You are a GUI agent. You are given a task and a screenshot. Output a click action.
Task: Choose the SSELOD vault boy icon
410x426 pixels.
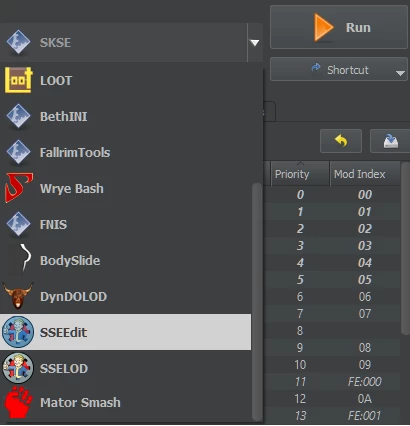[x=18, y=368]
